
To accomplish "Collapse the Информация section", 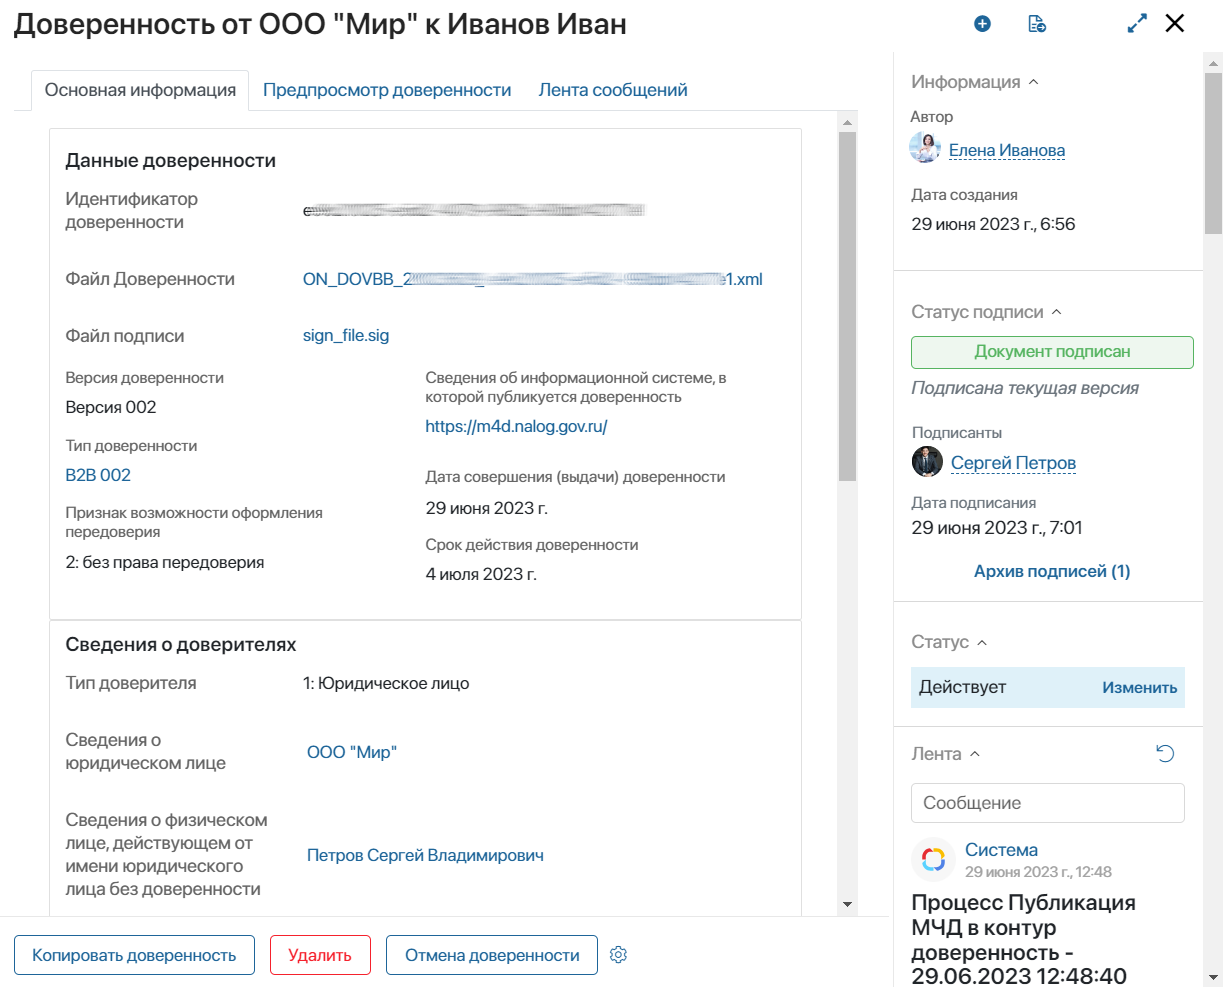I will point(1034,83).
